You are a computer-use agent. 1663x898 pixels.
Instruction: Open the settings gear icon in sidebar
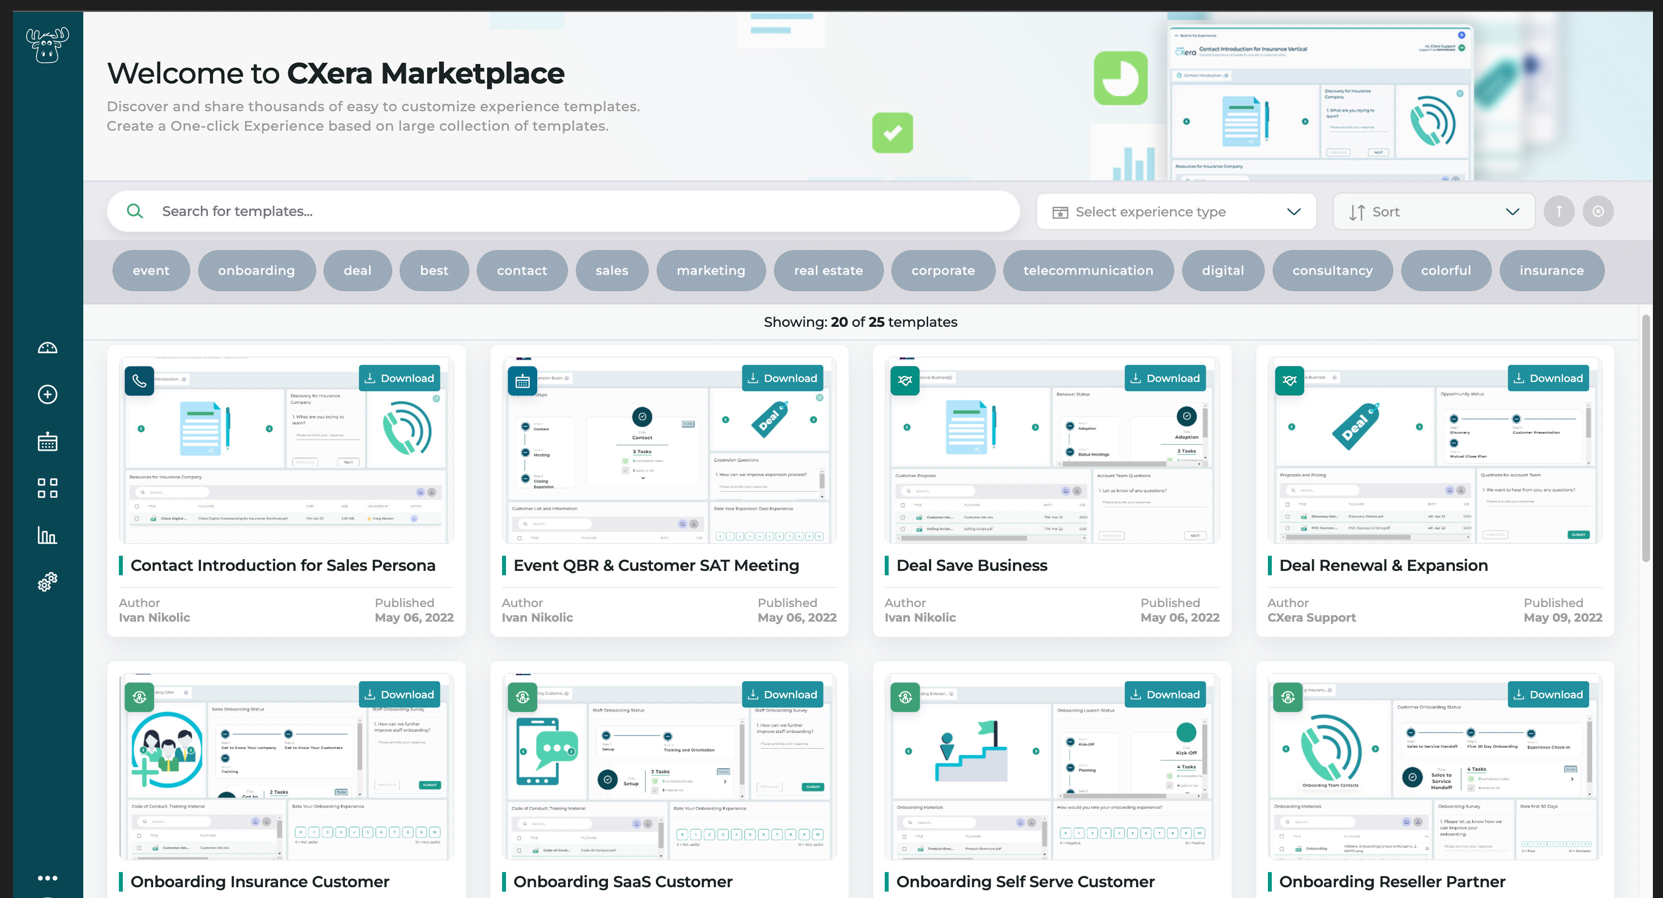click(47, 582)
